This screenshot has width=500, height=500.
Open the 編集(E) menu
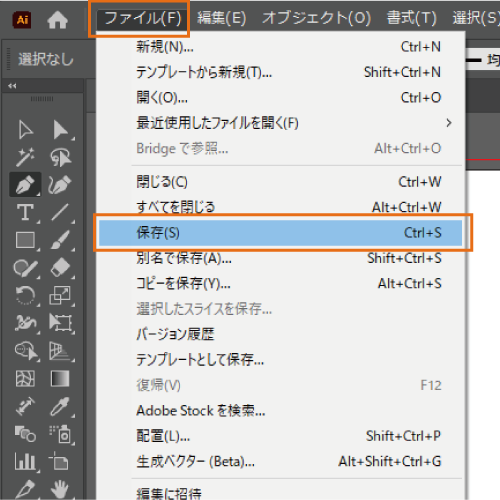click(x=221, y=18)
